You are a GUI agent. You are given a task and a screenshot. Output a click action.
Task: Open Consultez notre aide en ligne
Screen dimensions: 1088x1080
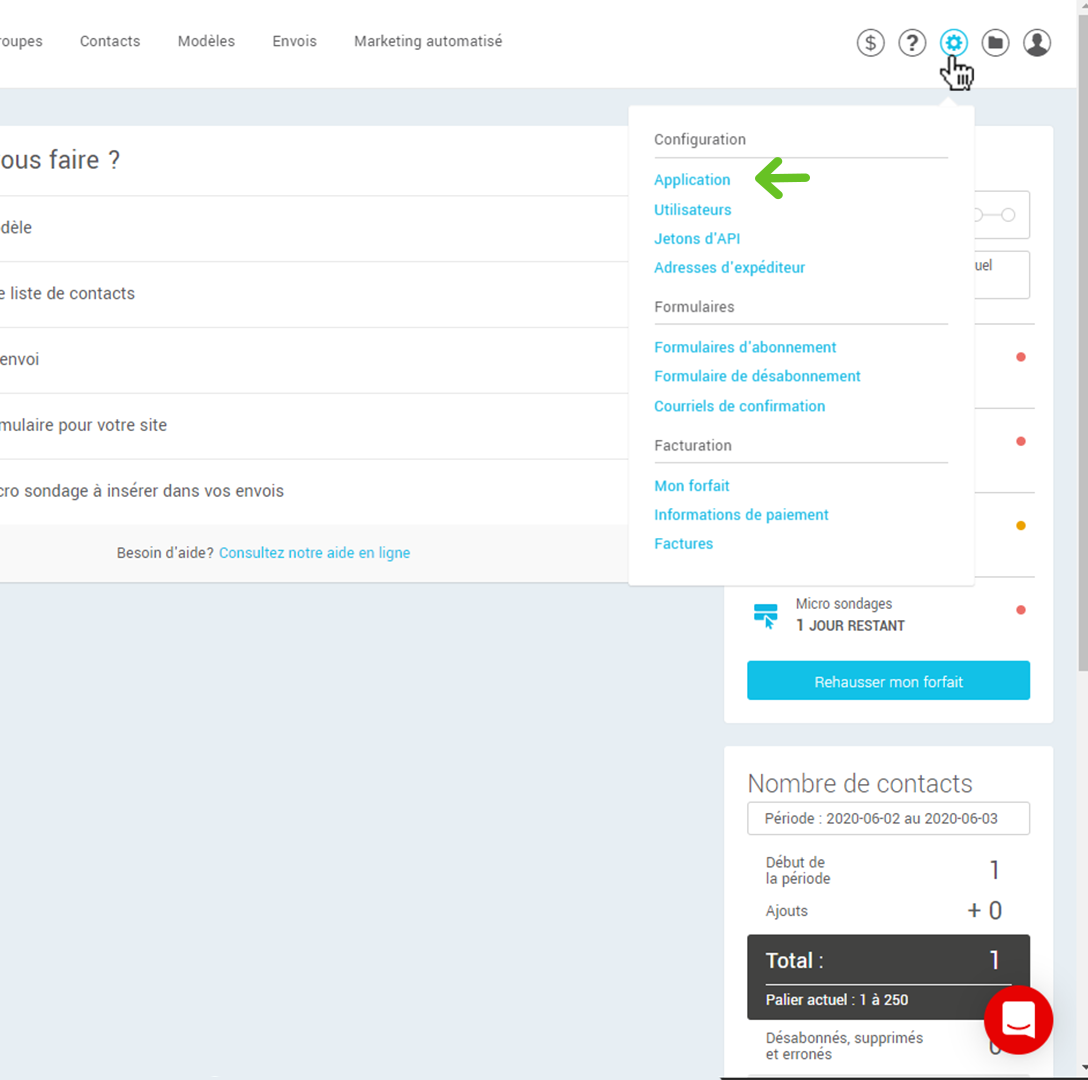[x=314, y=552]
